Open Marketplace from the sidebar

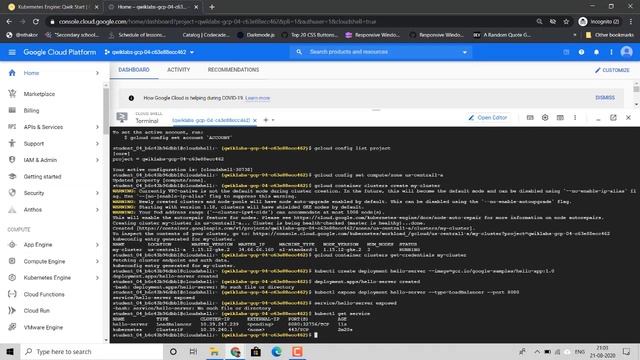click(x=39, y=94)
